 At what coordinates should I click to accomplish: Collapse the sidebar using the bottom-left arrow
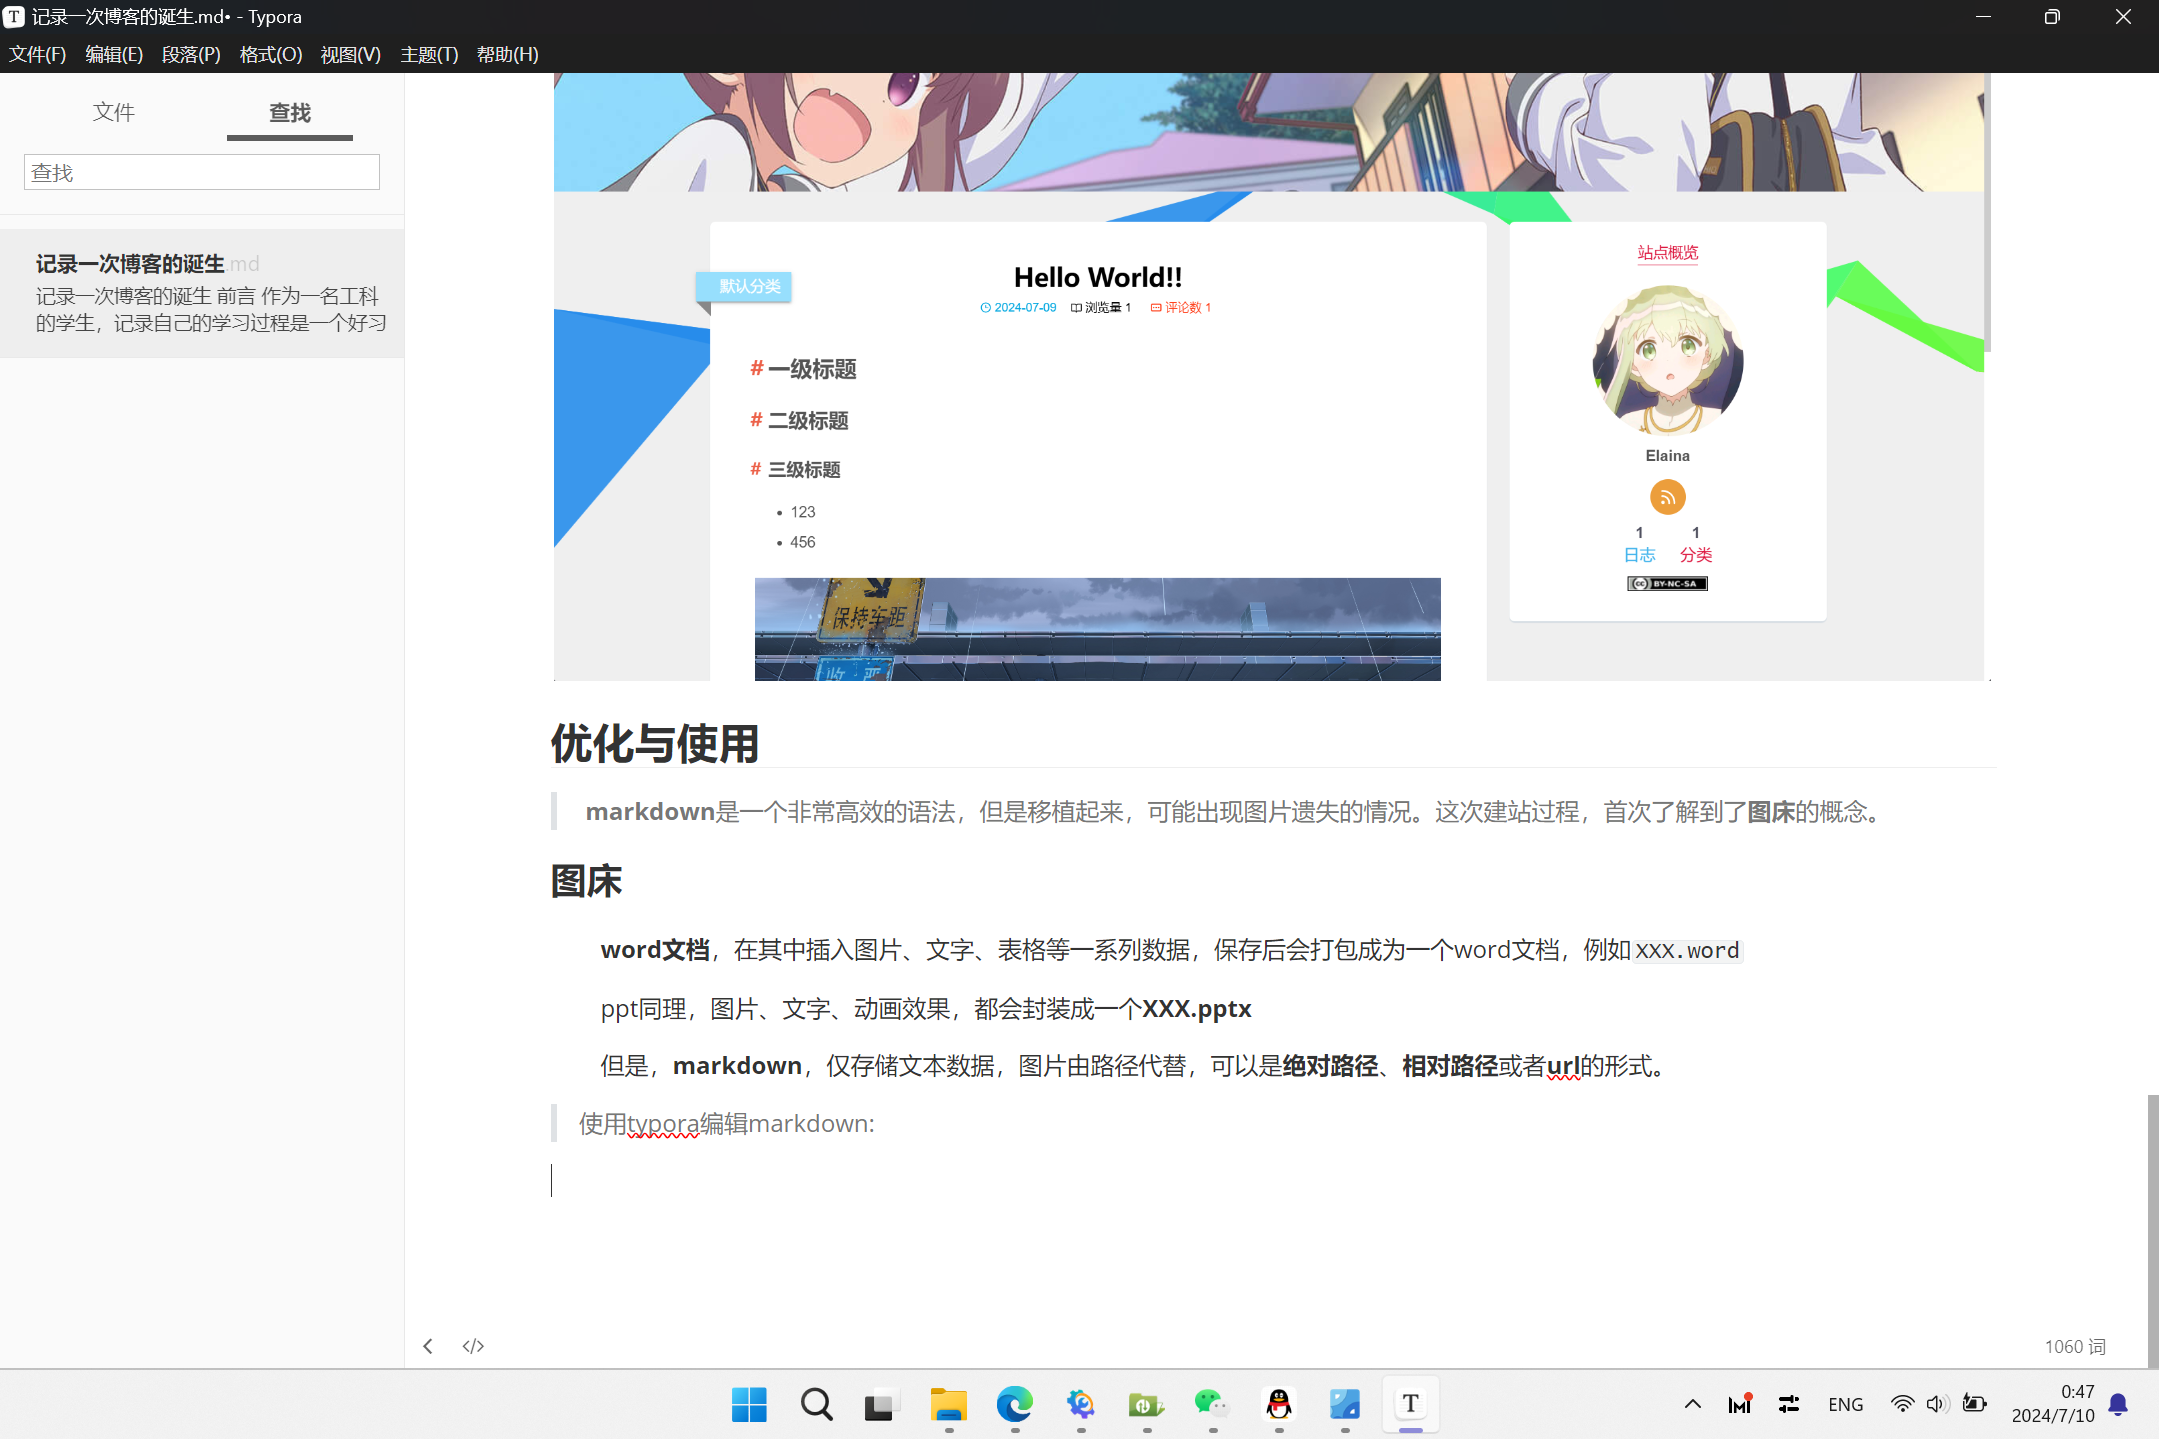[428, 1345]
